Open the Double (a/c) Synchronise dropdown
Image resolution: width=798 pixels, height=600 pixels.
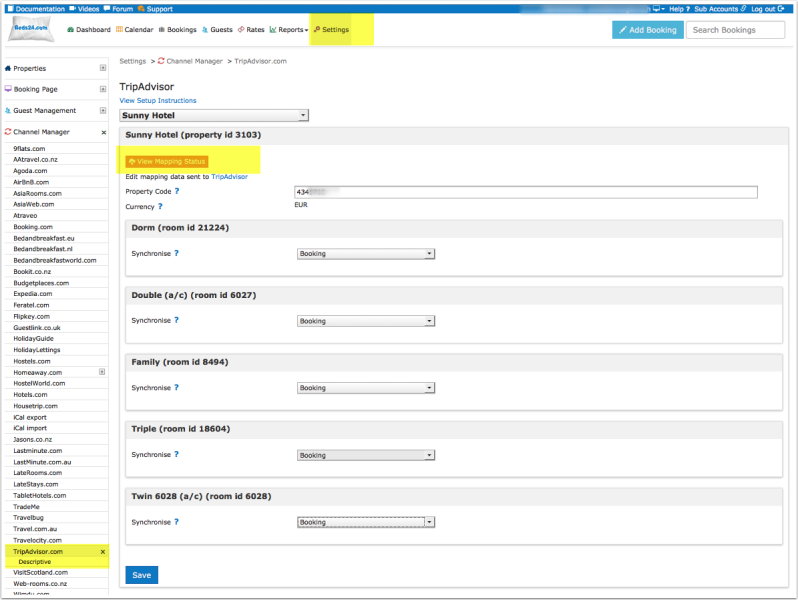[366, 321]
